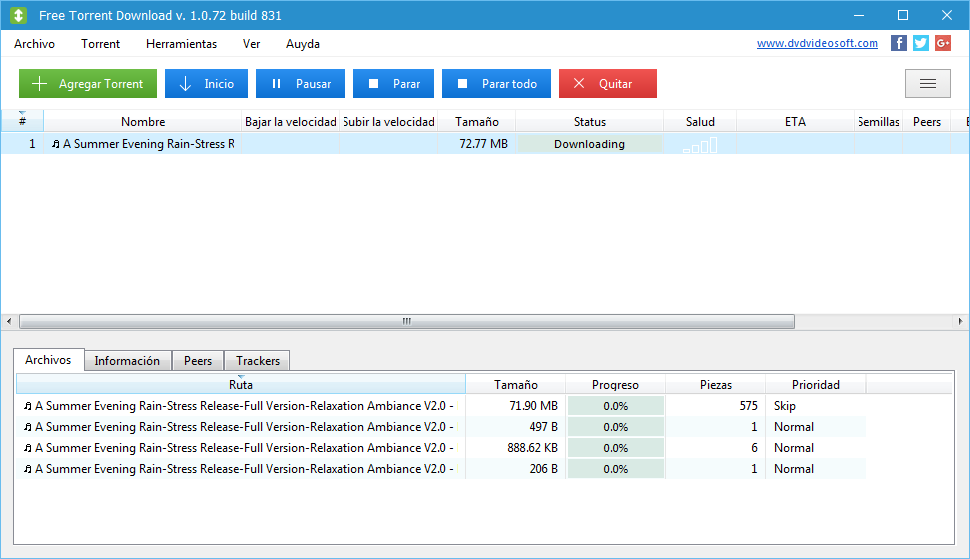The height and width of the screenshot is (559, 970).
Task: Sort torrents by Nombre column
Action: coord(143,121)
